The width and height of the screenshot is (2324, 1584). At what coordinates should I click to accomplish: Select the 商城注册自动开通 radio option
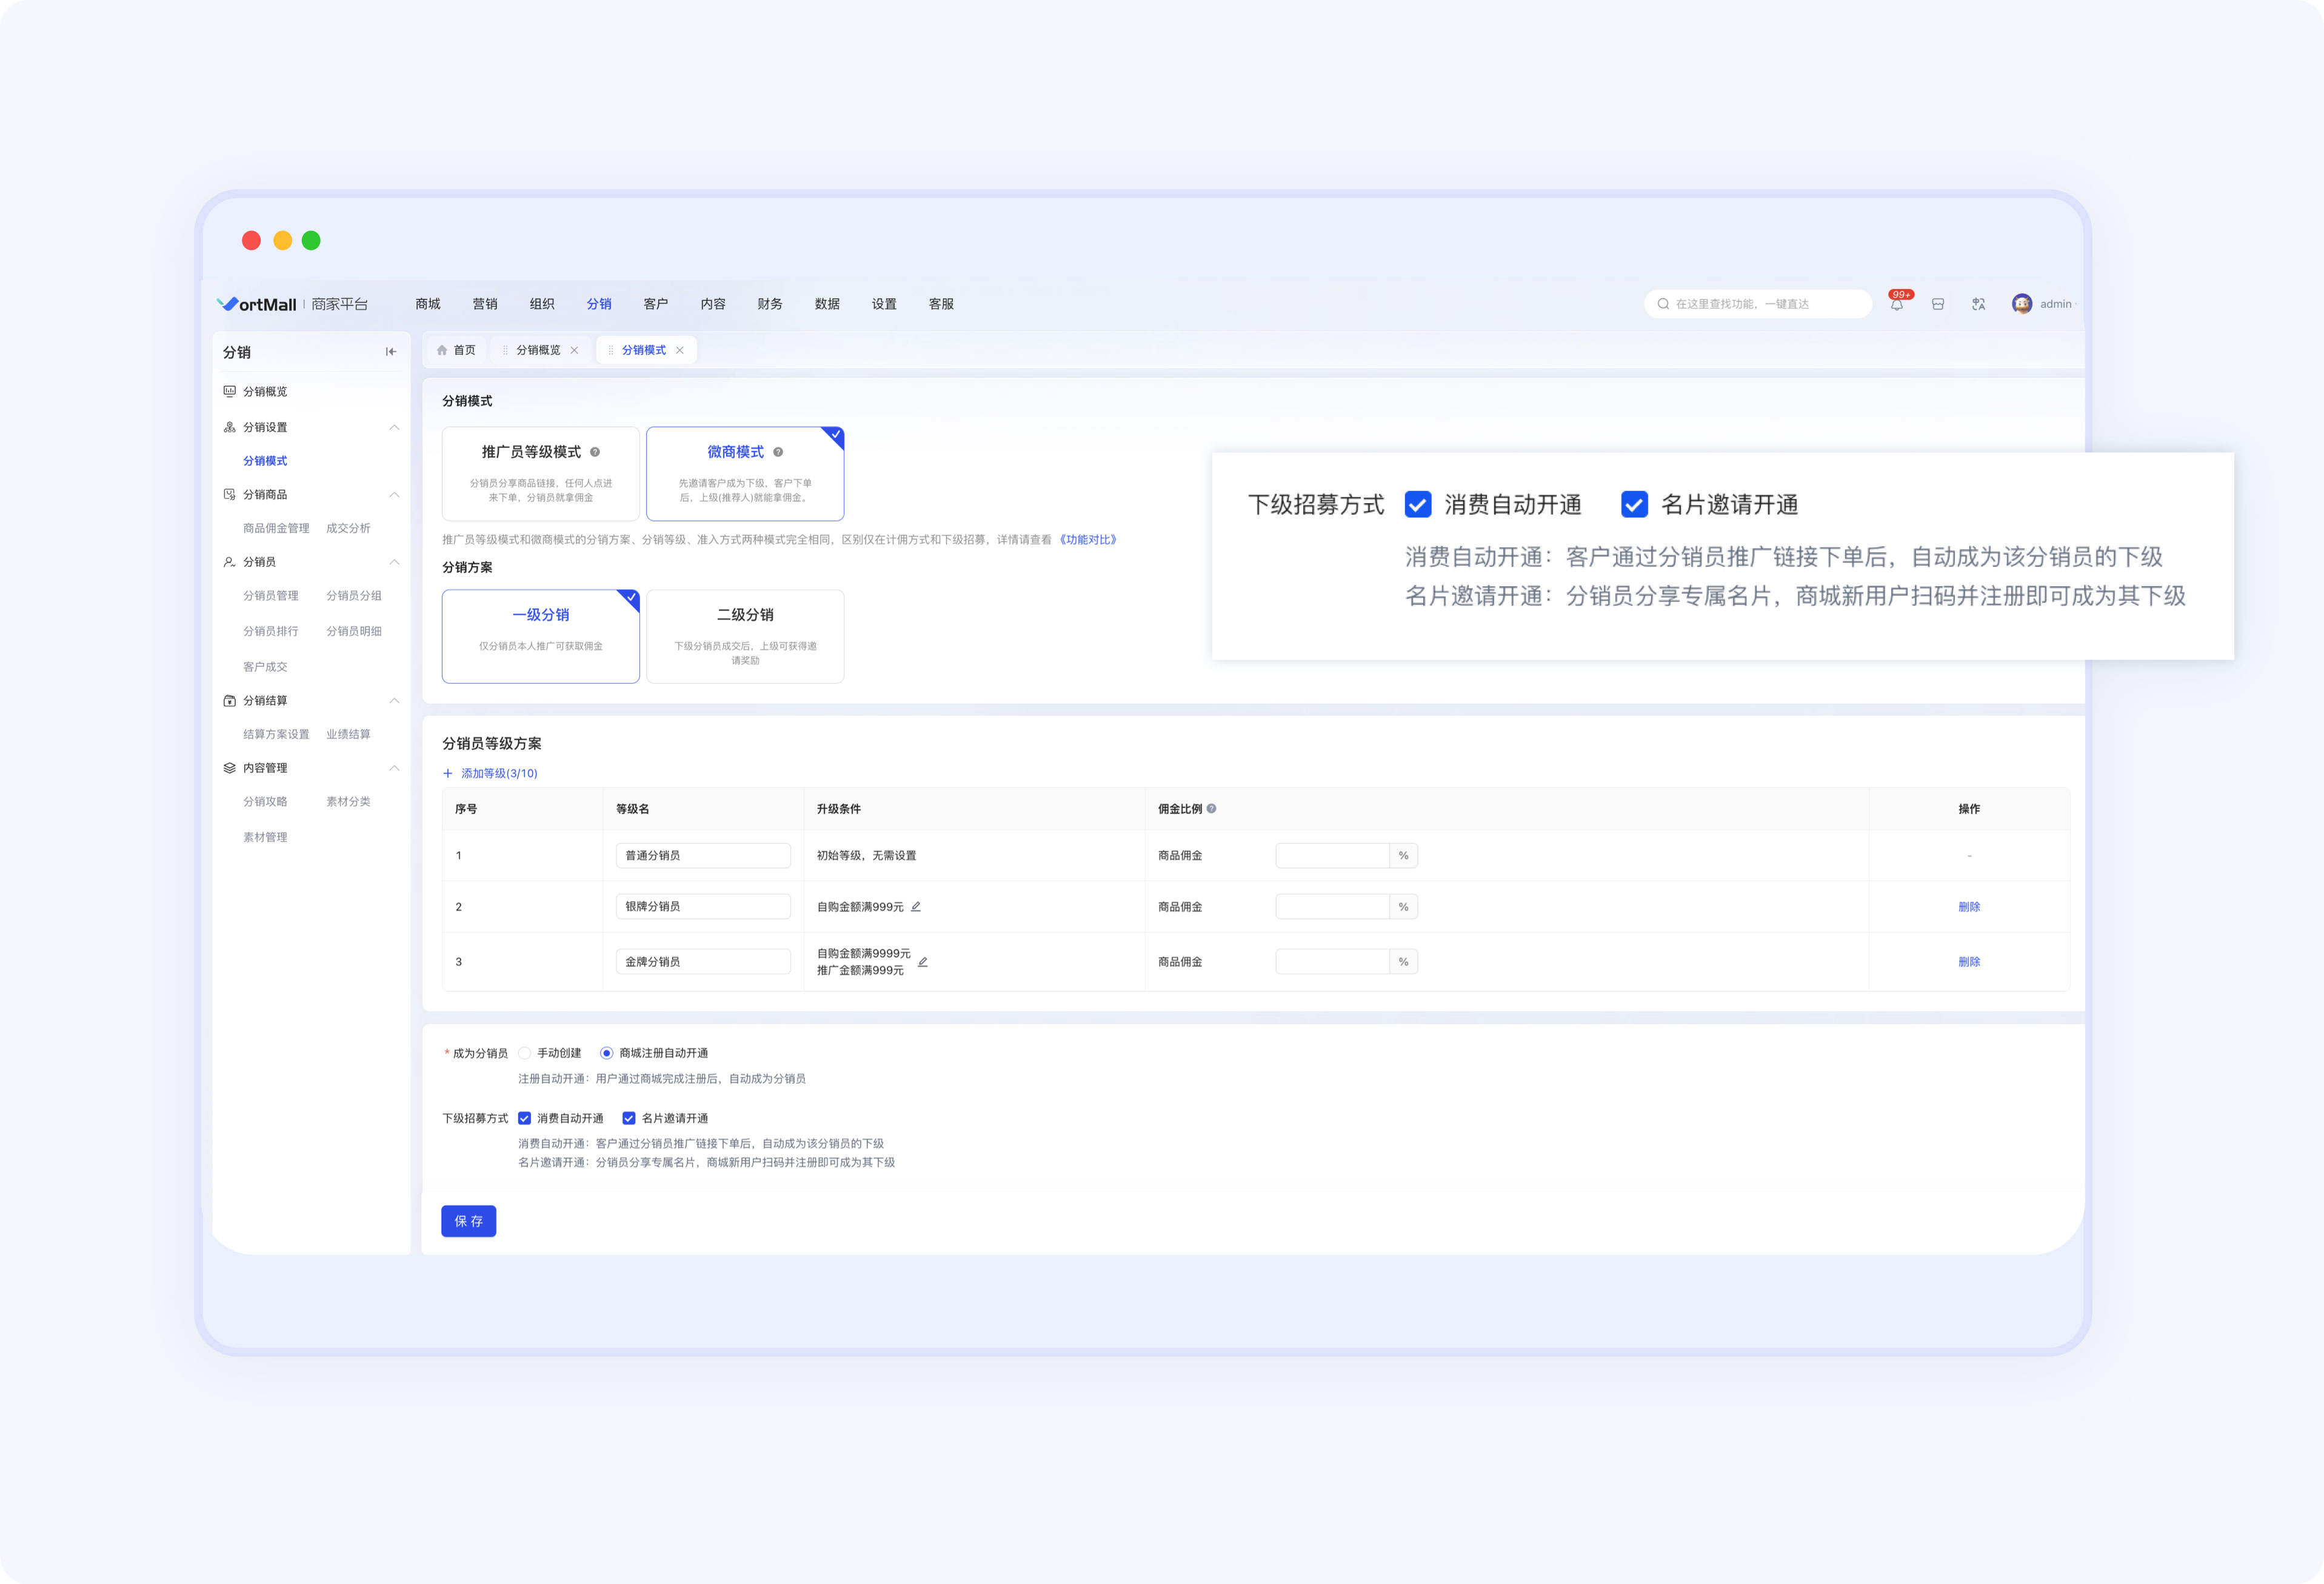point(606,1053)
